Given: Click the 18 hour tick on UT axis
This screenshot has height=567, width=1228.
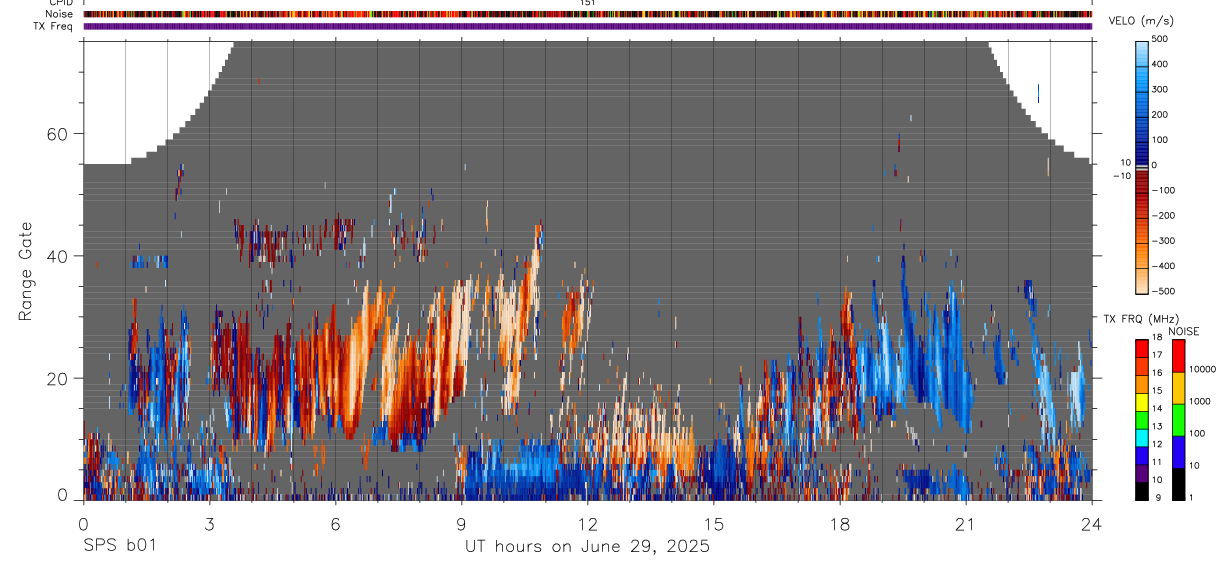Looking at the screenshot, I should point(839,522).
